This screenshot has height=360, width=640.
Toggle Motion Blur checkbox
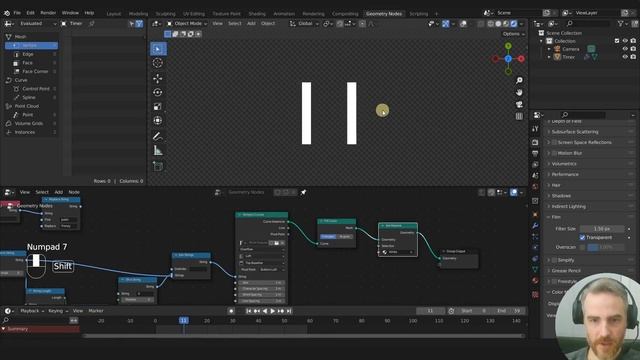tap(554, 153)
